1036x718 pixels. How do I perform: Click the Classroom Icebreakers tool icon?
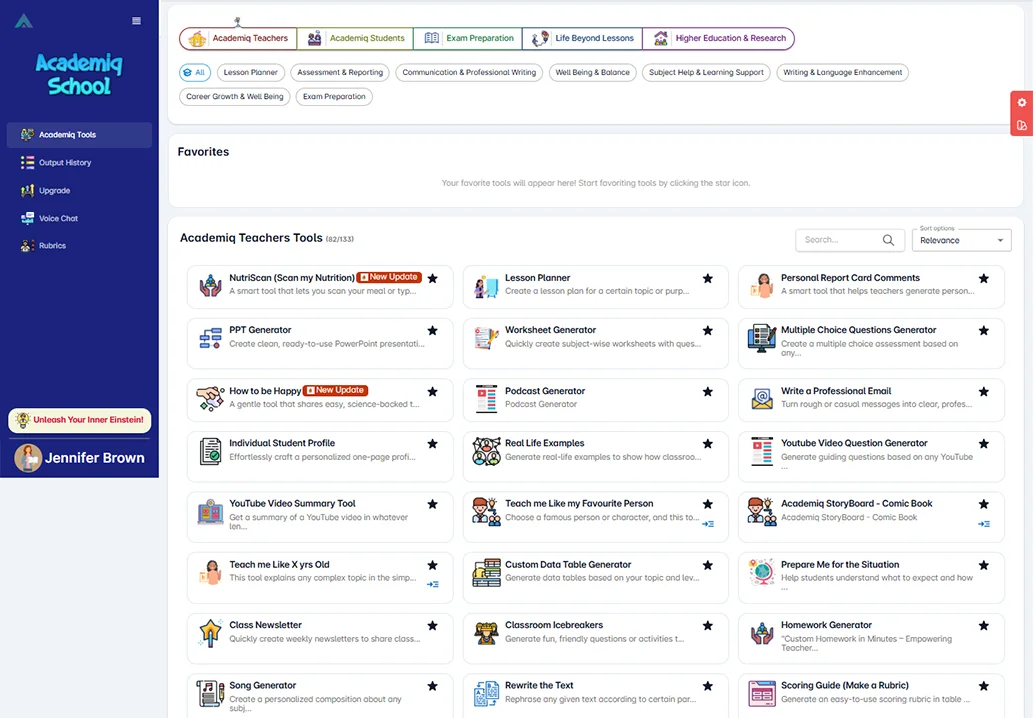(x=486, y=633)
